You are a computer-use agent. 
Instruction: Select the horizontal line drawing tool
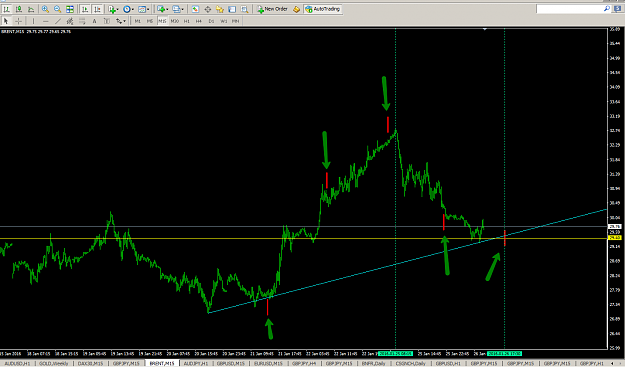point(45,21)
